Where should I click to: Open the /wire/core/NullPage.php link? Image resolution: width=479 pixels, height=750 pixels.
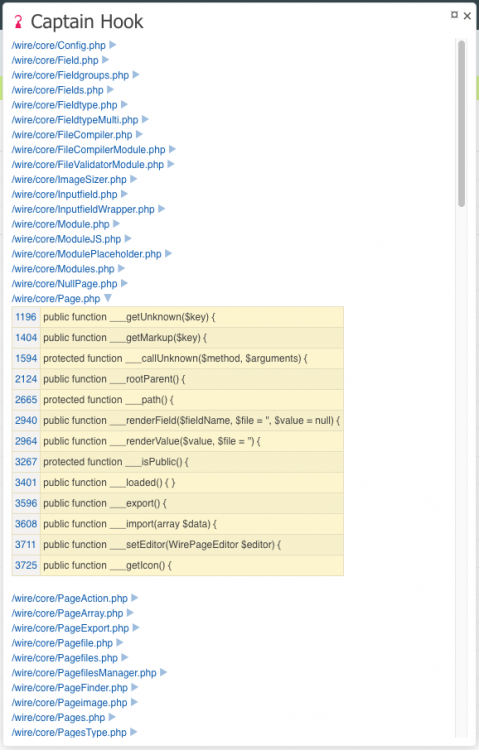click(x=64, y=284)
